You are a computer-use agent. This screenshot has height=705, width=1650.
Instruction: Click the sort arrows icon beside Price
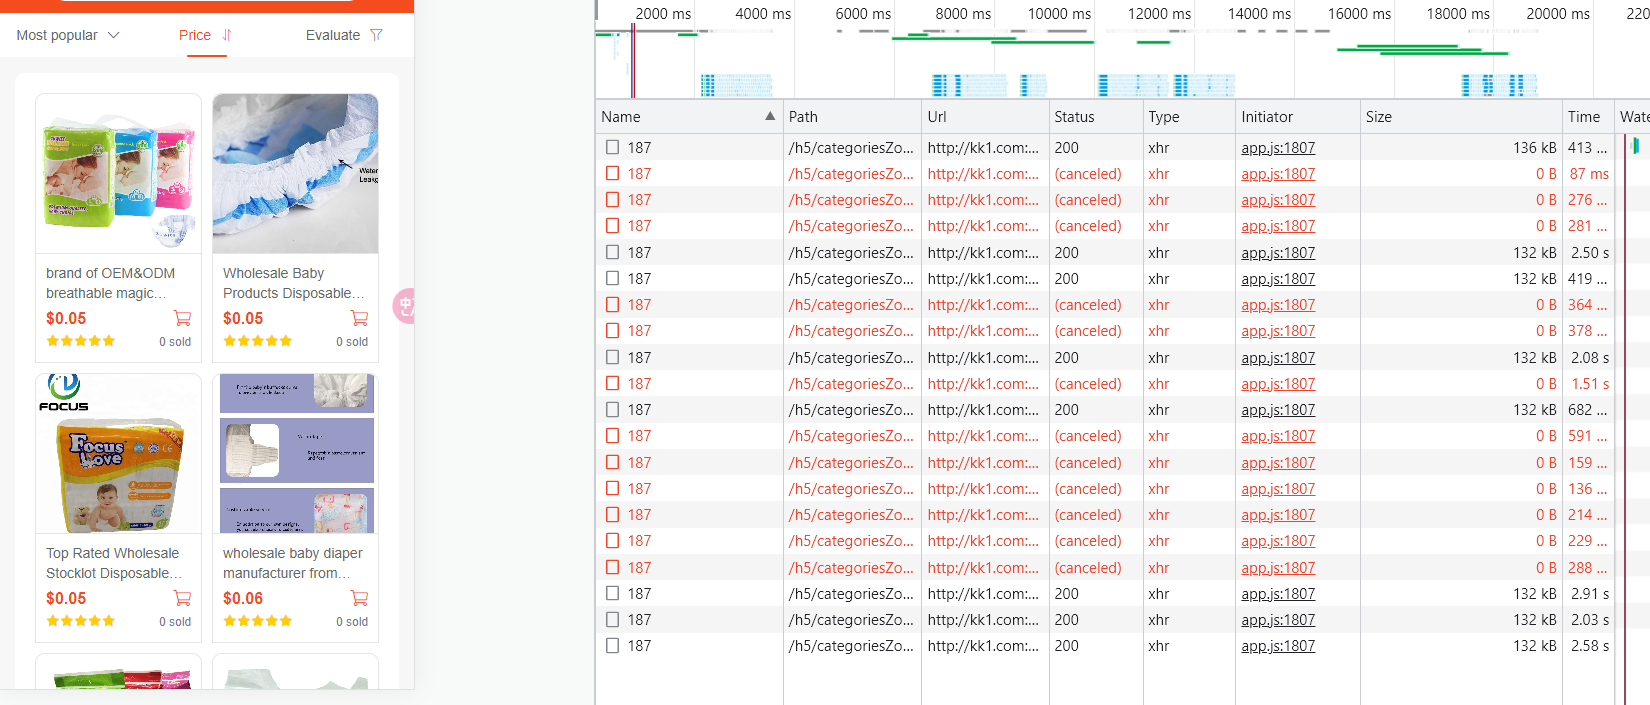[x=227, y=35]
